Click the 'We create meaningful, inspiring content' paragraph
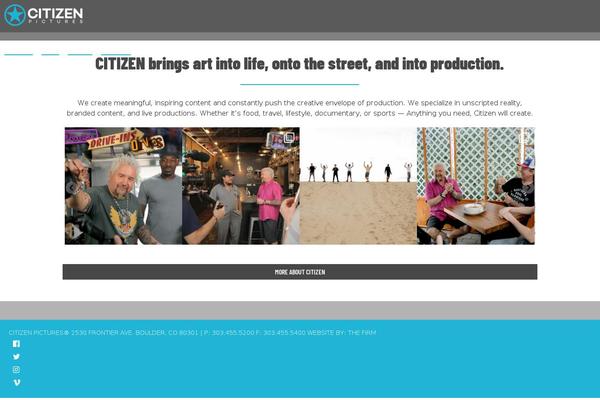The width and height of the screenshot is (600, 400). point(300,108)
